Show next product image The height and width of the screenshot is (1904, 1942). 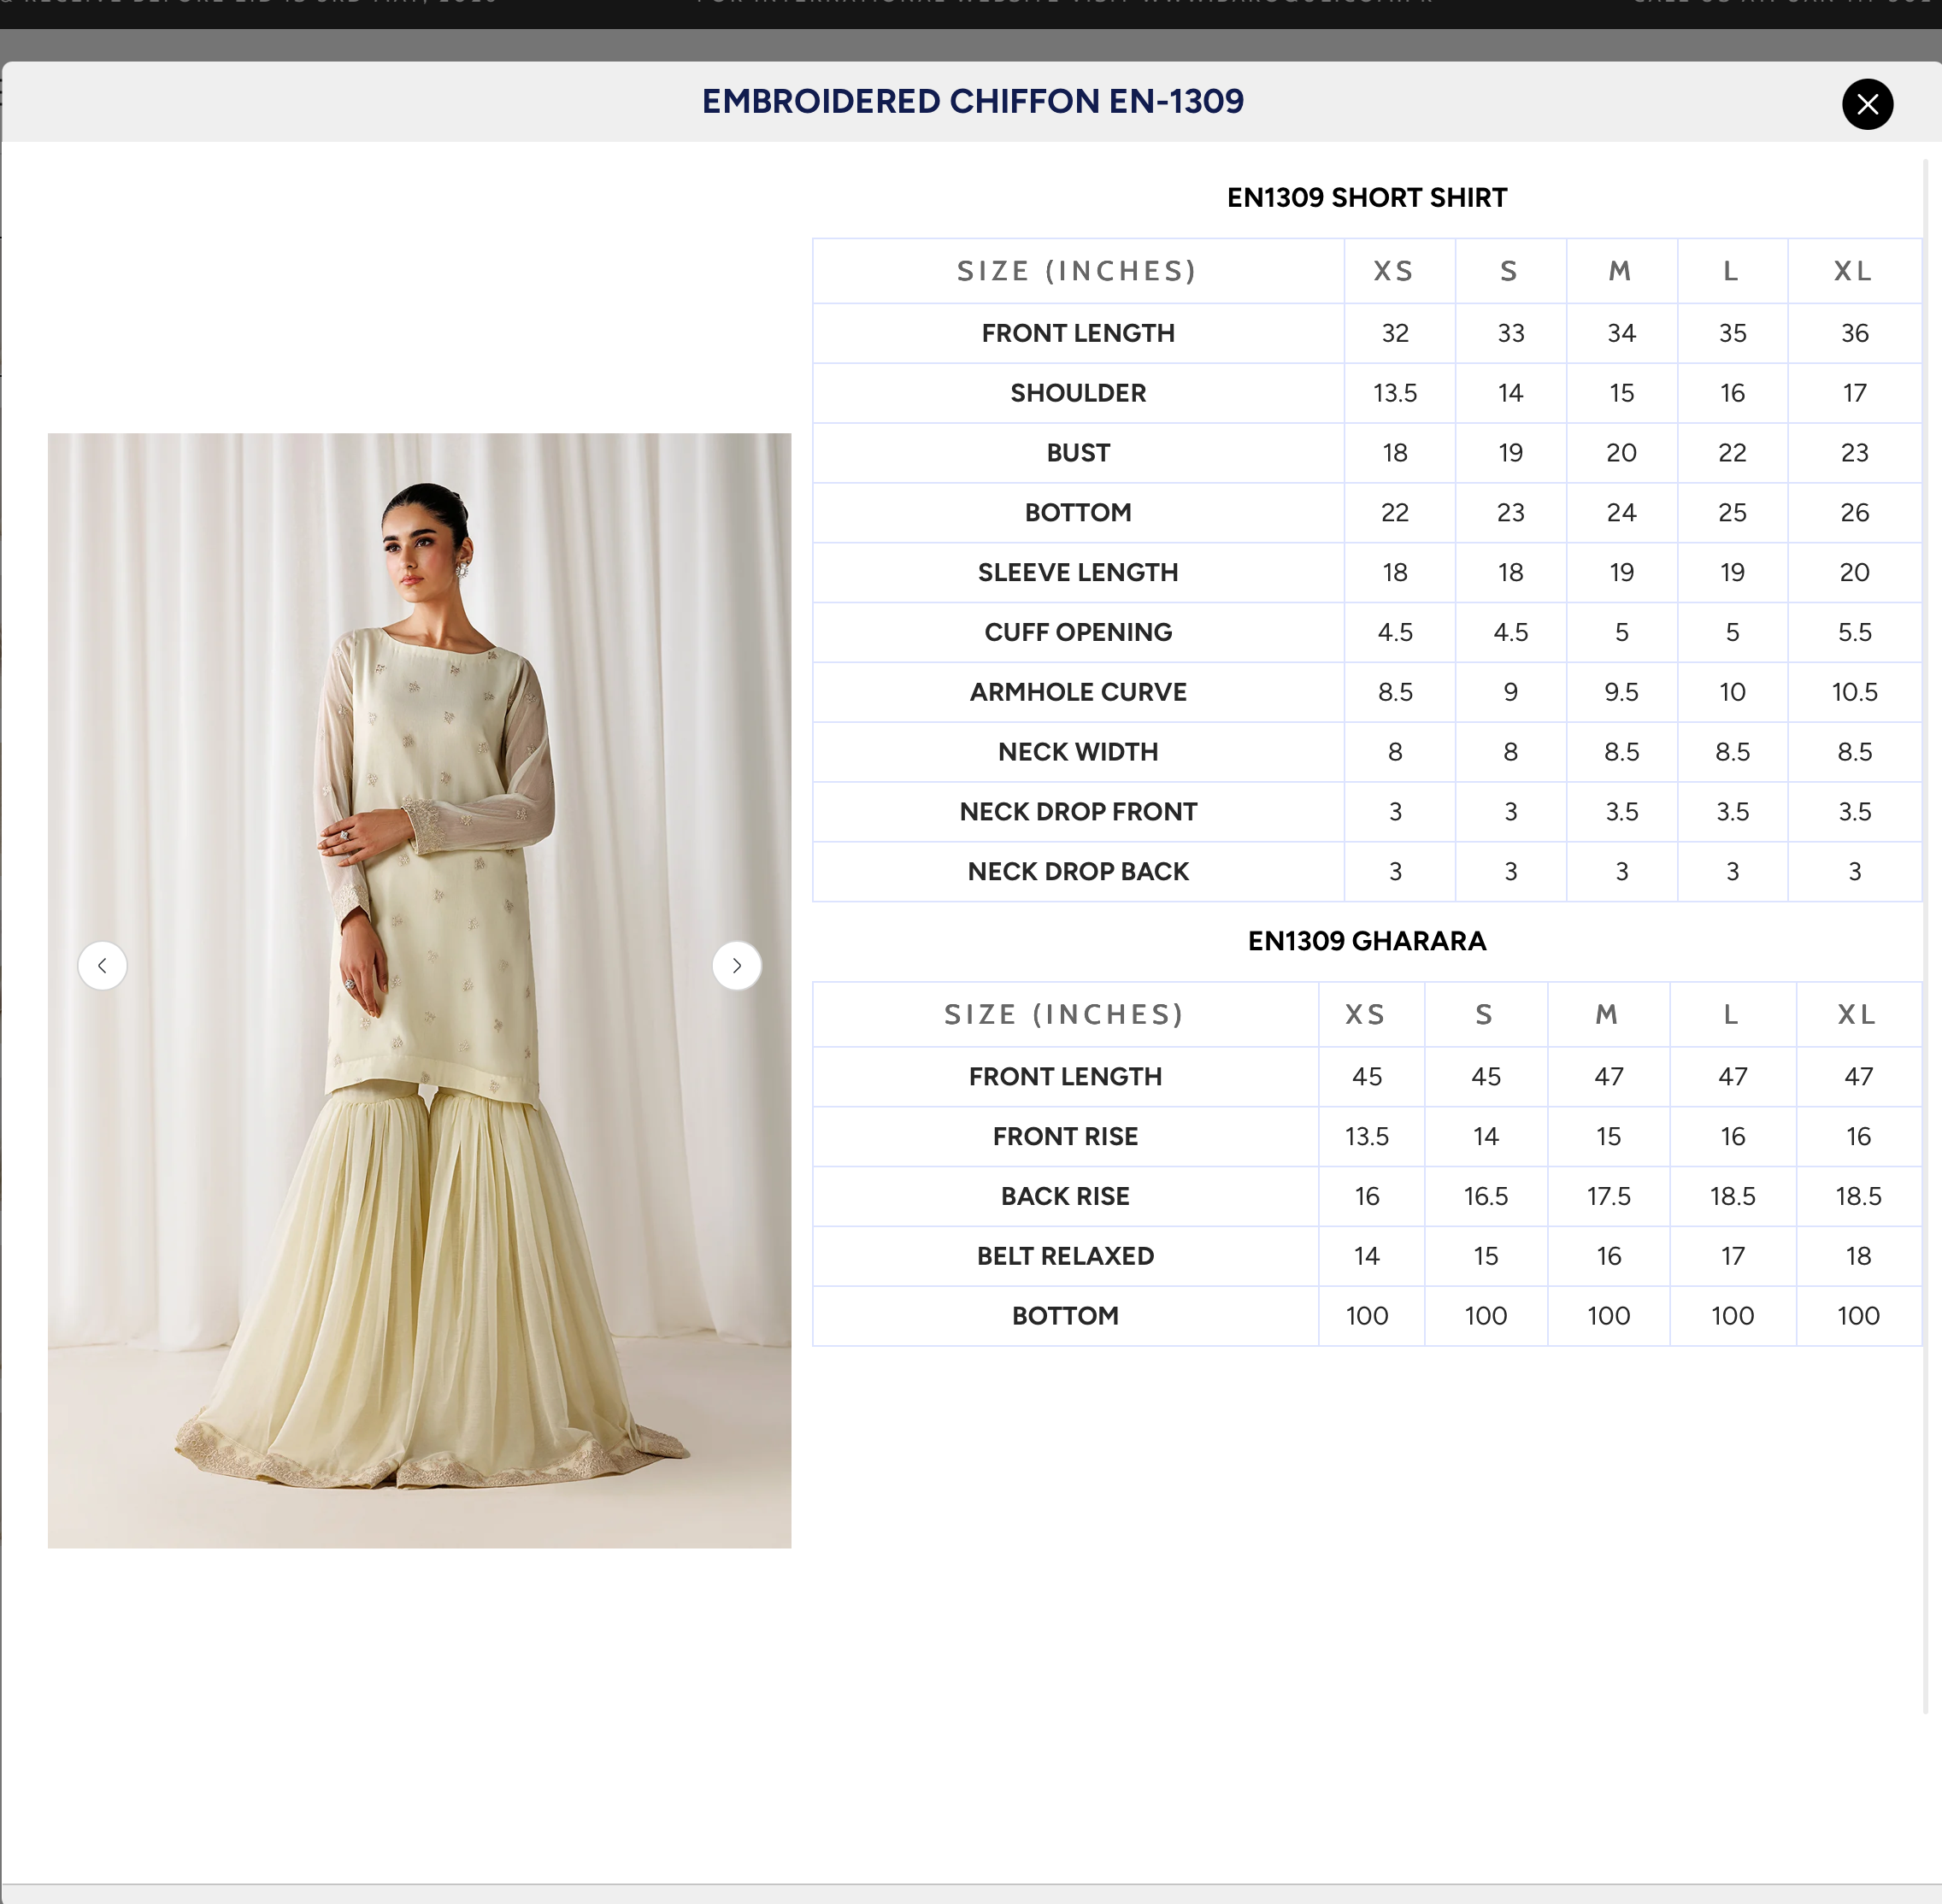(x=737, y=965)
